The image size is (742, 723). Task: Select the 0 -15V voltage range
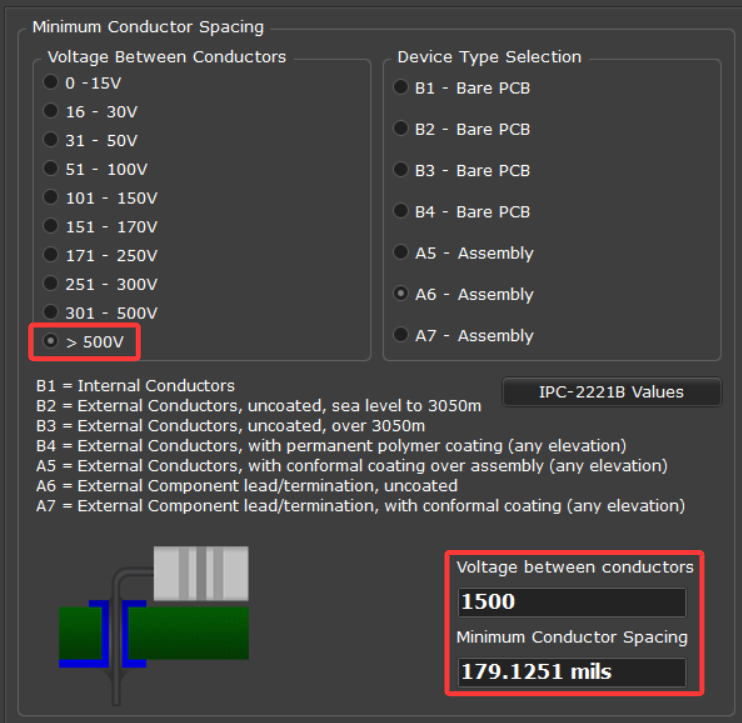click(x=82, y=83)
